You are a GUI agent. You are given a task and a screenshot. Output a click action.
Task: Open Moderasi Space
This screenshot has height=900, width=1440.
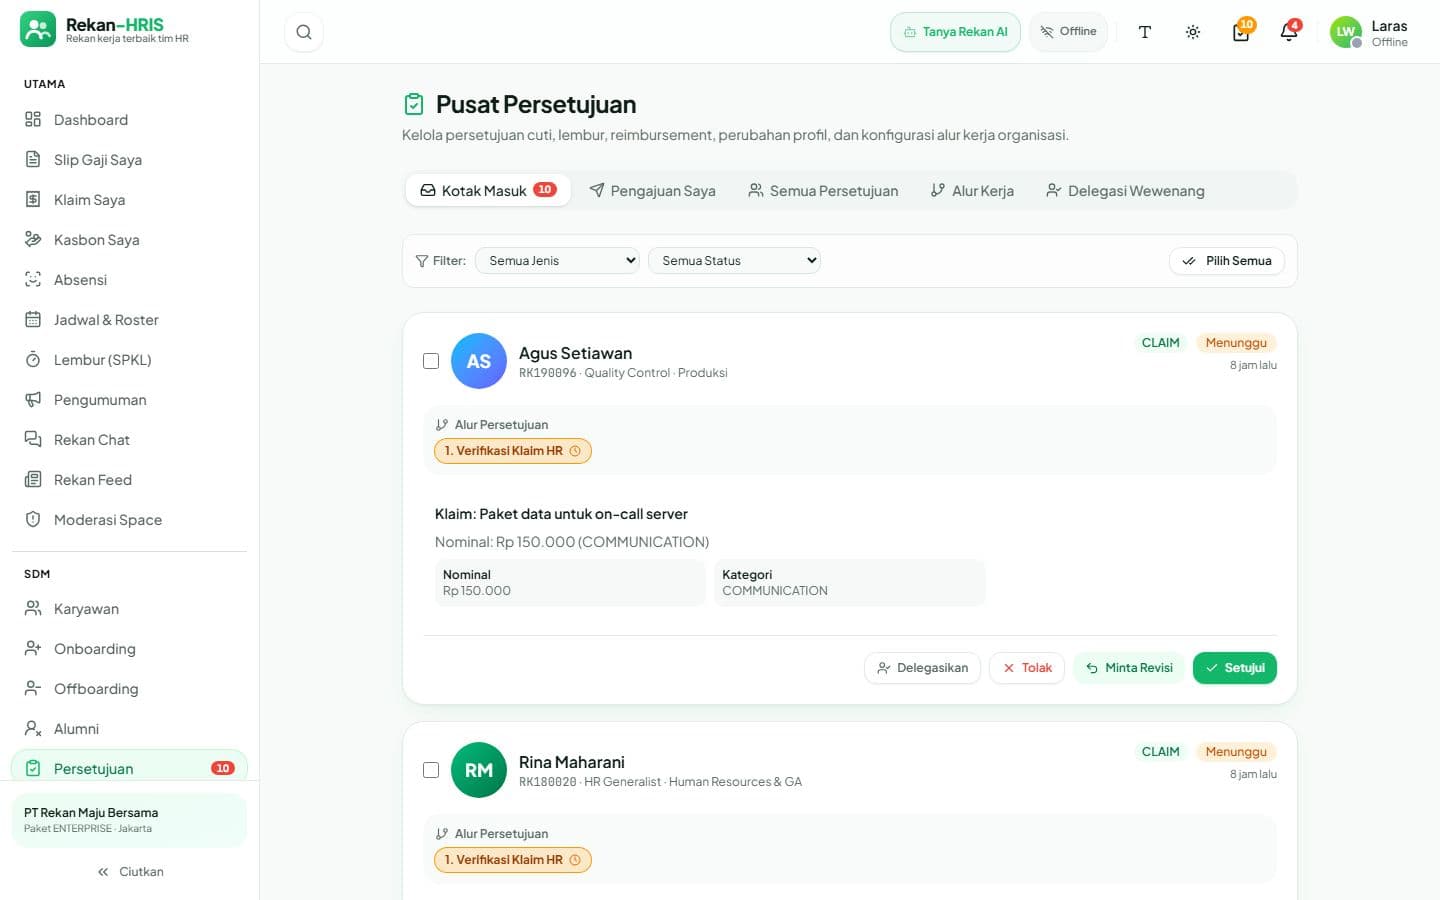pos(130,520)
